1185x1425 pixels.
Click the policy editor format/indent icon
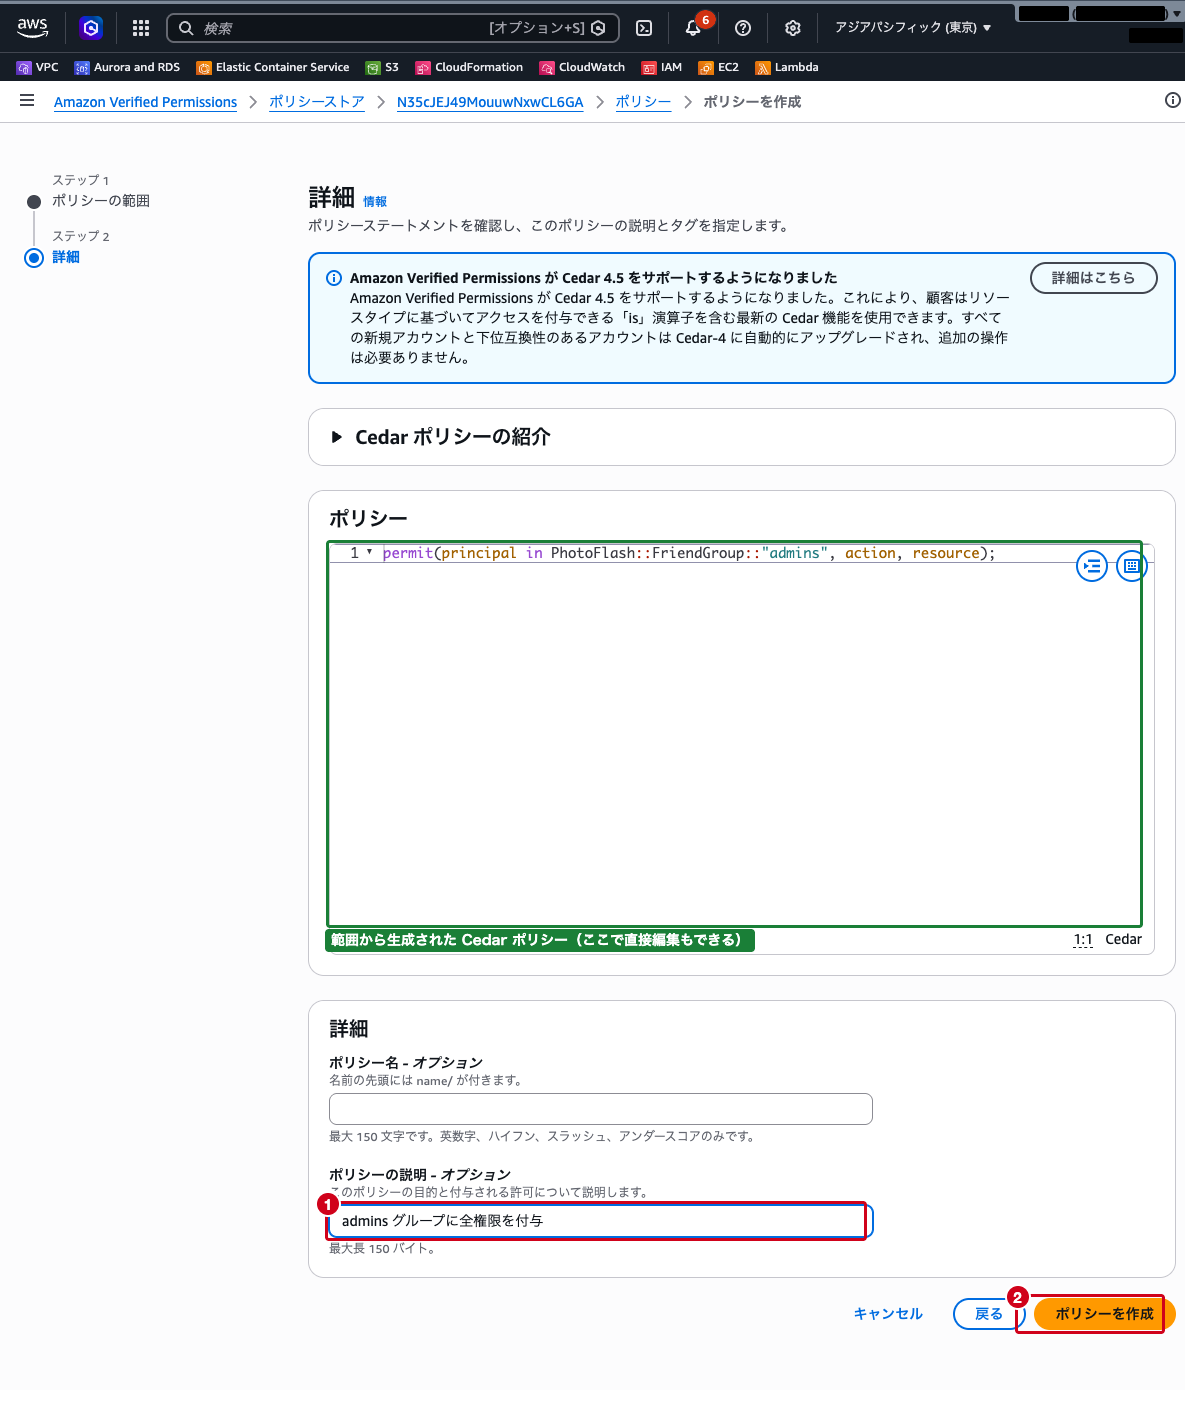[x=1092, y=566]
